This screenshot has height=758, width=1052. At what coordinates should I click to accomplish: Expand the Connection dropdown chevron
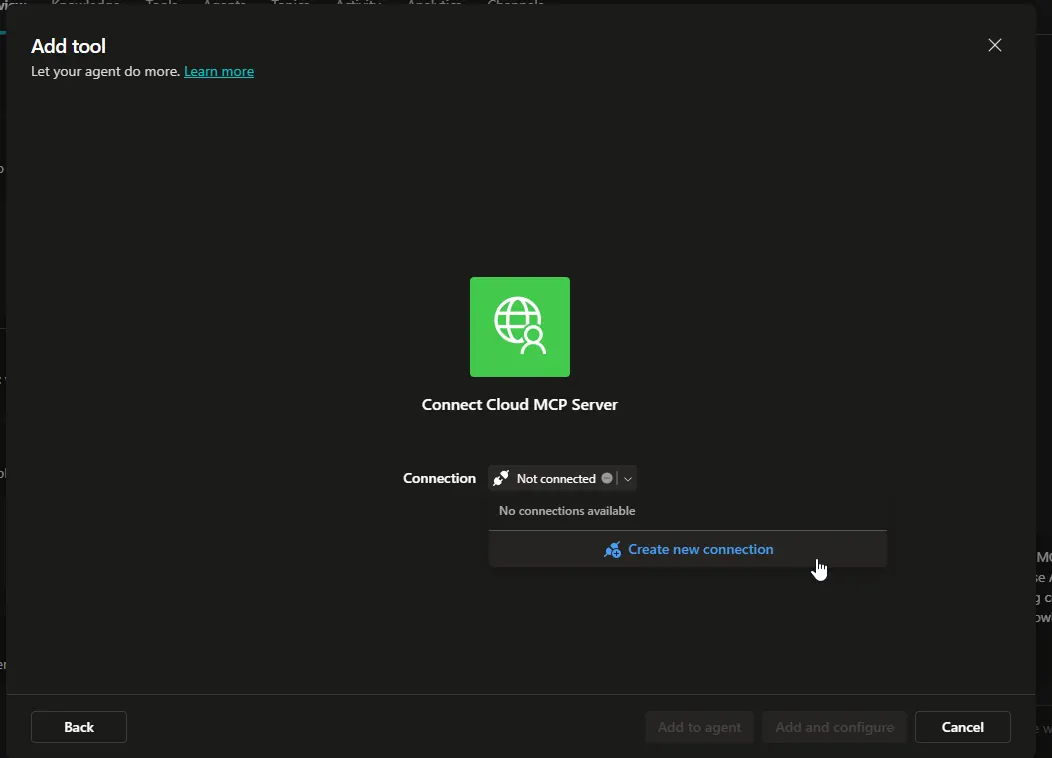click(628, 478)
